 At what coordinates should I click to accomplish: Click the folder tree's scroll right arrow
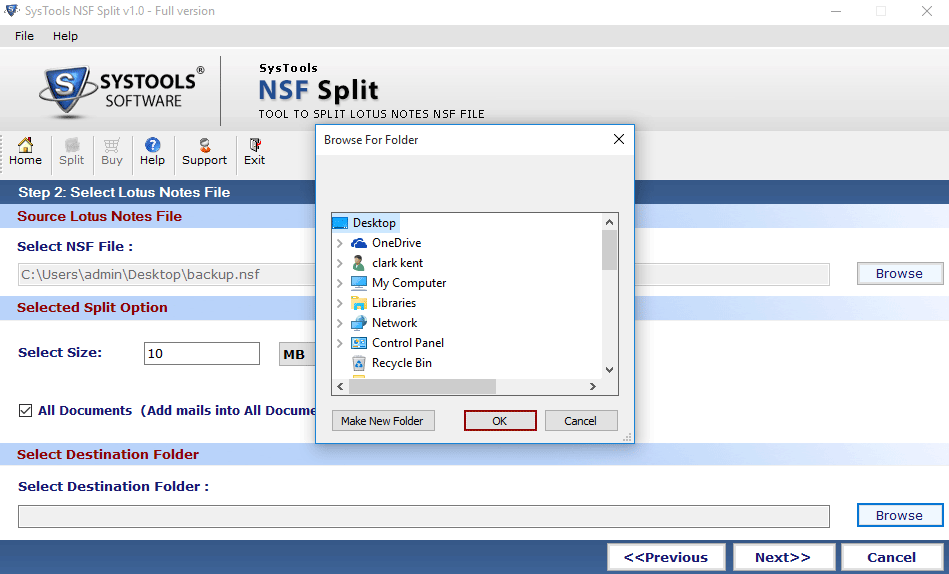(x=593, y=386)
